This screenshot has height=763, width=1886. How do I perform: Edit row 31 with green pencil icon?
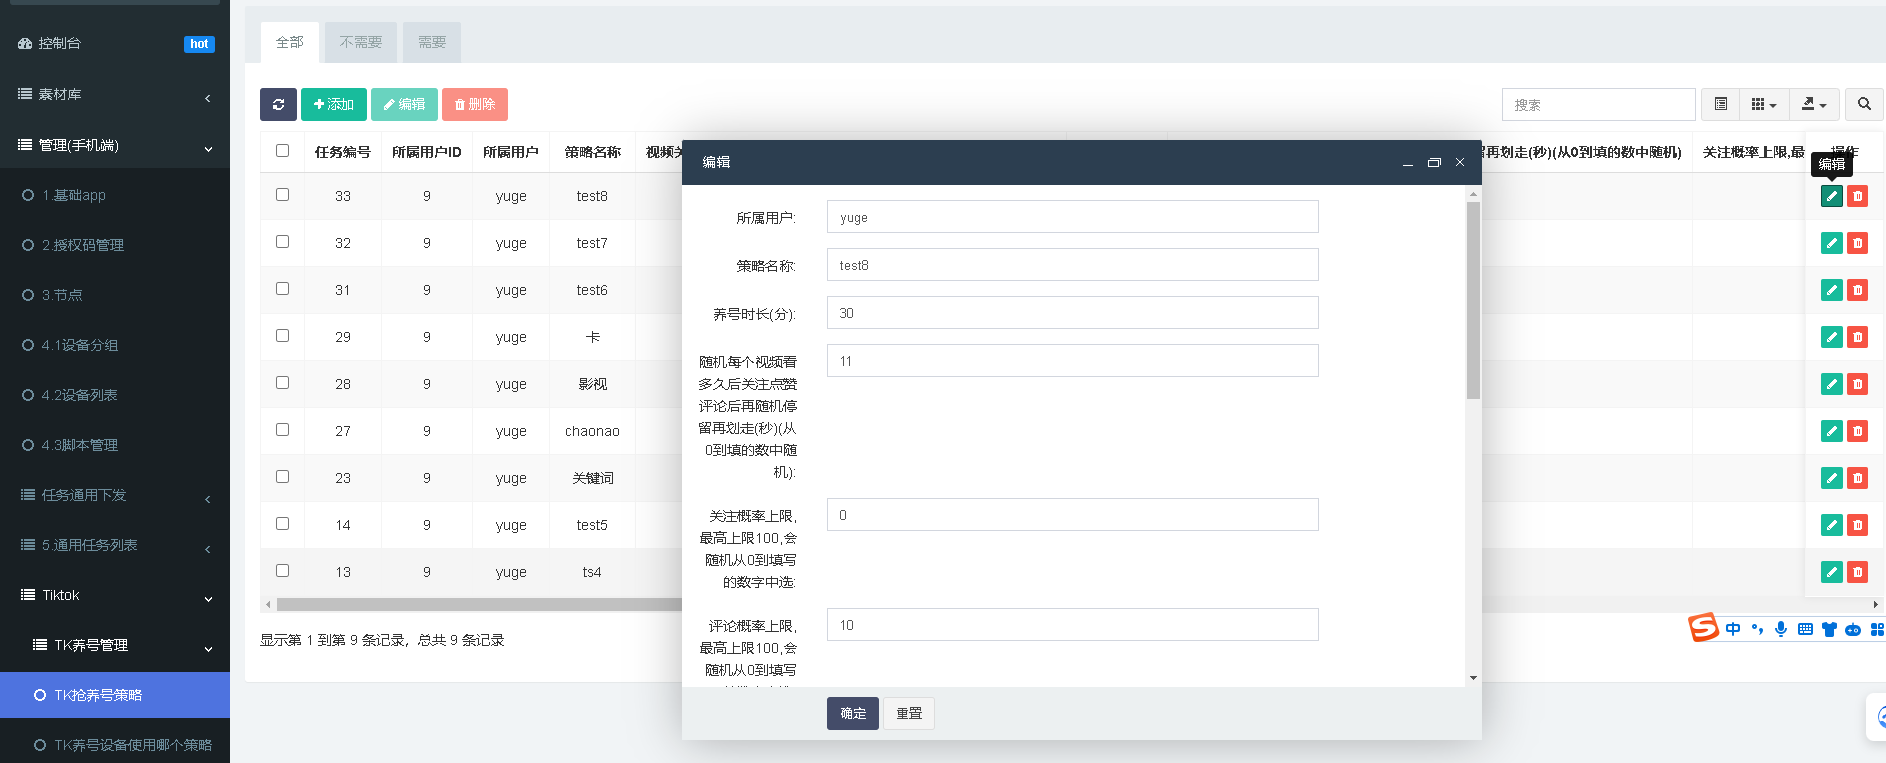[1831, 290]
